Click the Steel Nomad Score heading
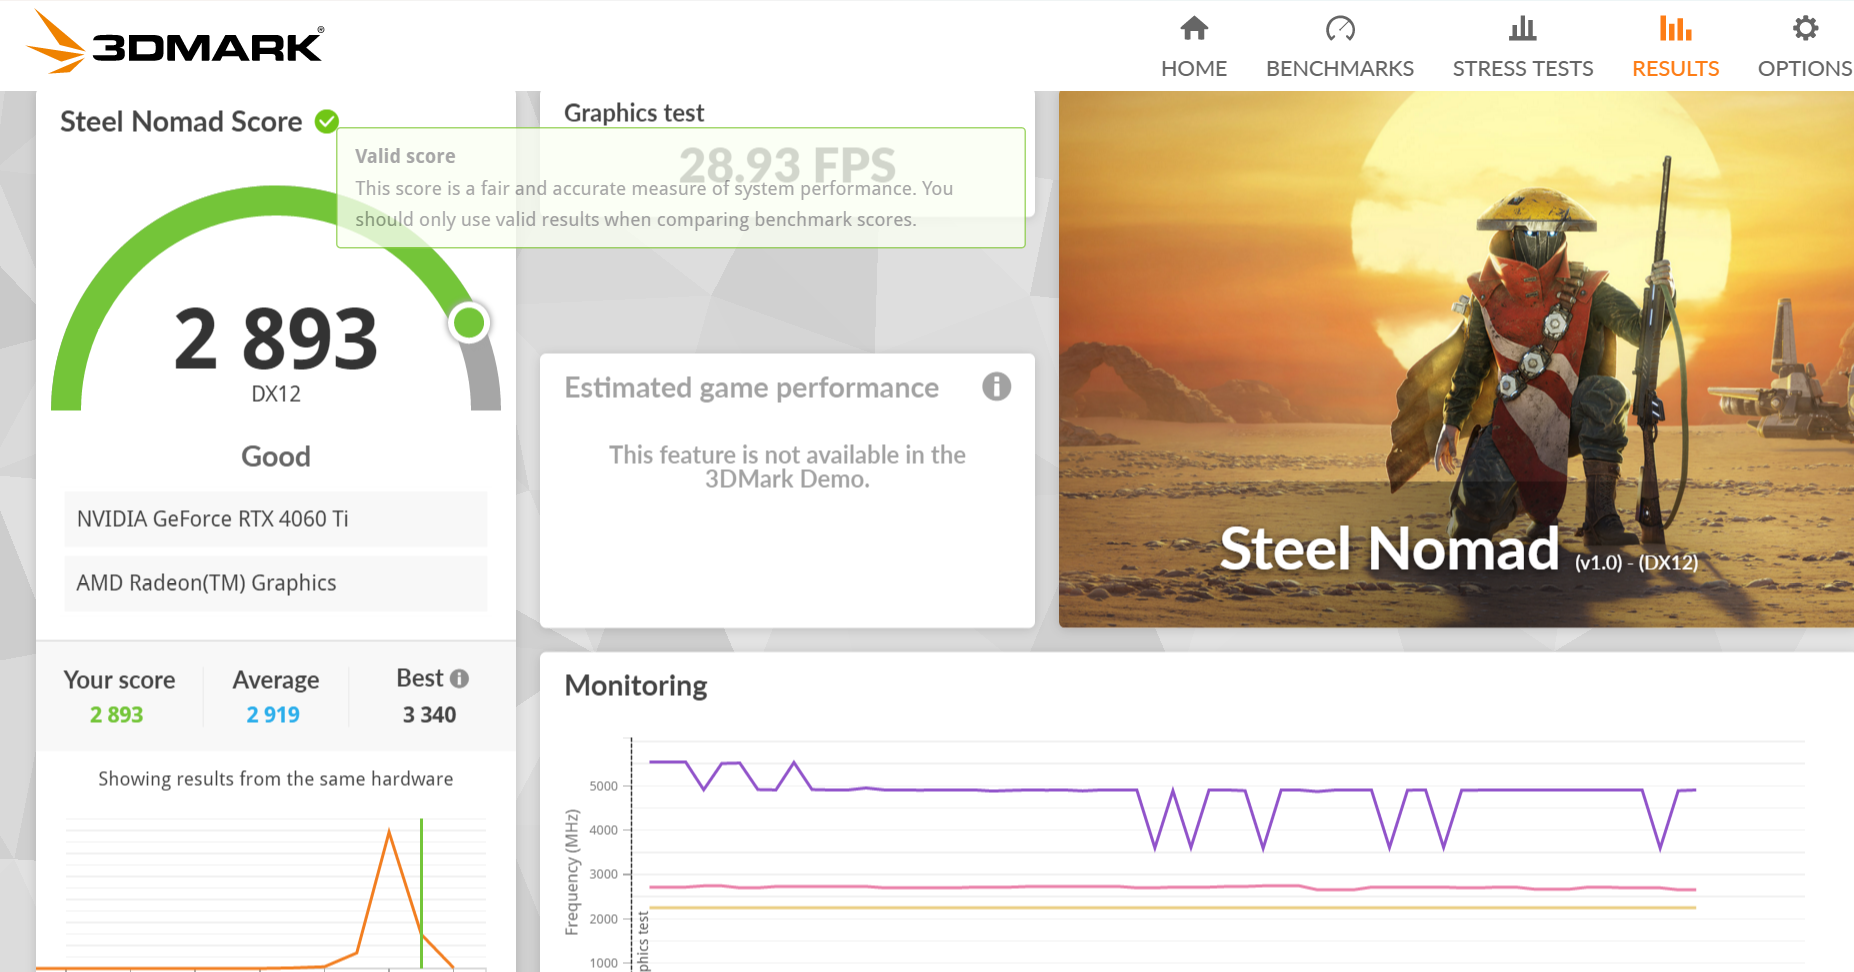 tap(181, 122)
